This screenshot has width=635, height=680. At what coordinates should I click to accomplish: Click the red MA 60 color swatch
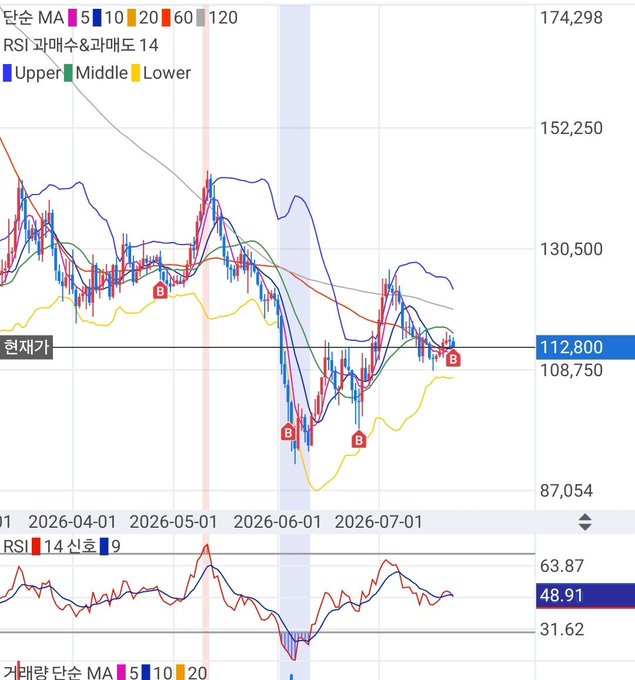tap(166, 18)
